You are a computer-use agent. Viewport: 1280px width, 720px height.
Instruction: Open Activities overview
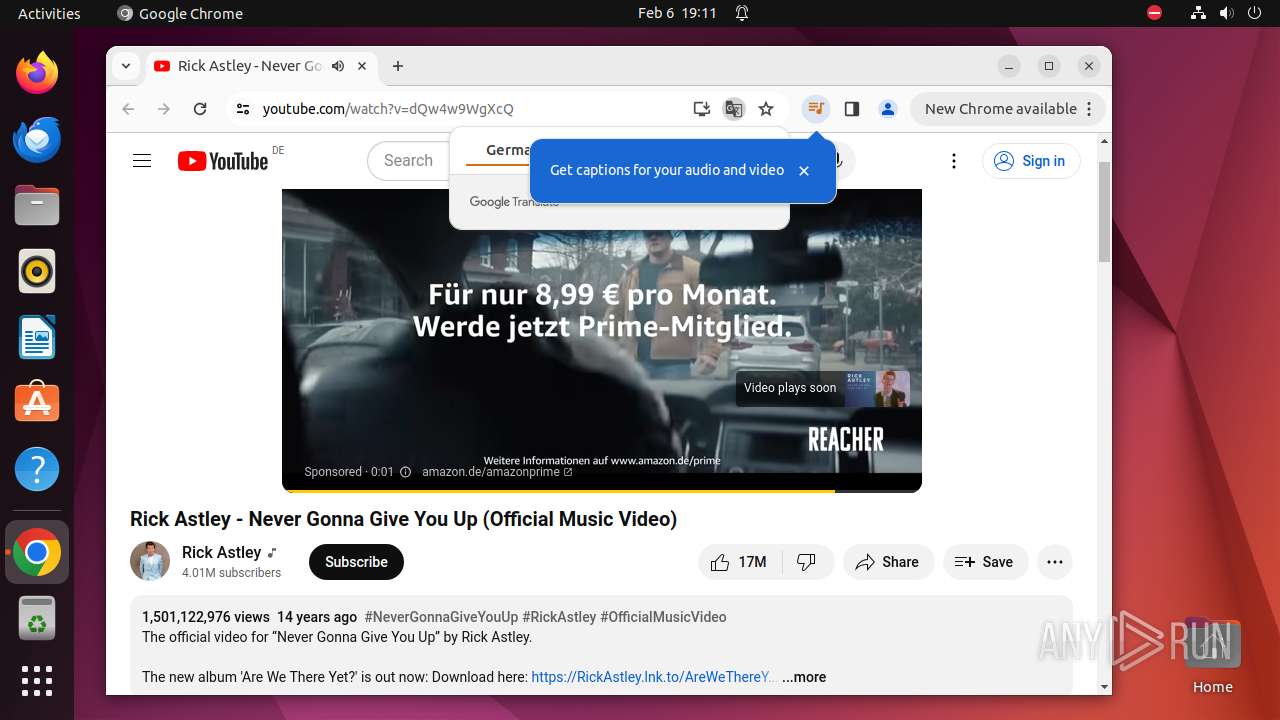click(x=49, y=13)
